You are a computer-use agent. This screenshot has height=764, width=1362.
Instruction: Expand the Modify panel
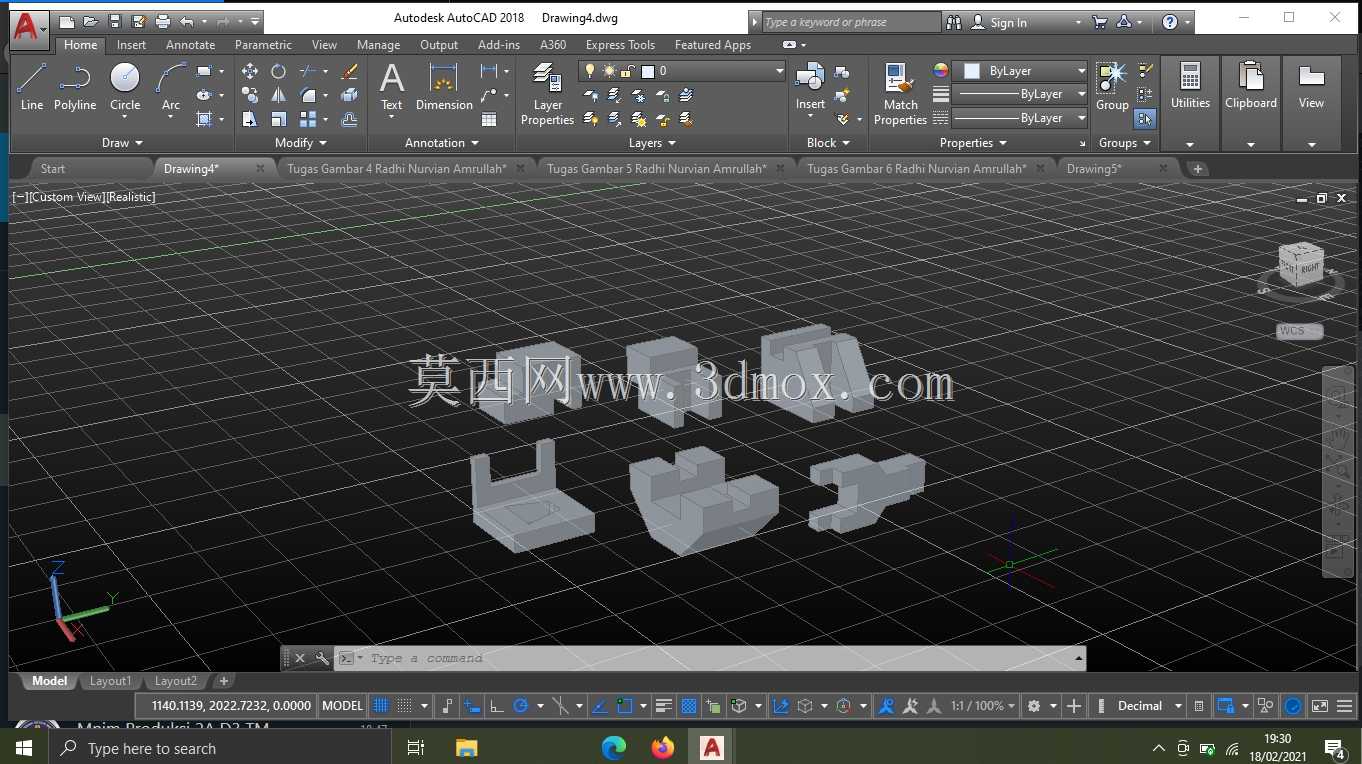coord(300,143)
